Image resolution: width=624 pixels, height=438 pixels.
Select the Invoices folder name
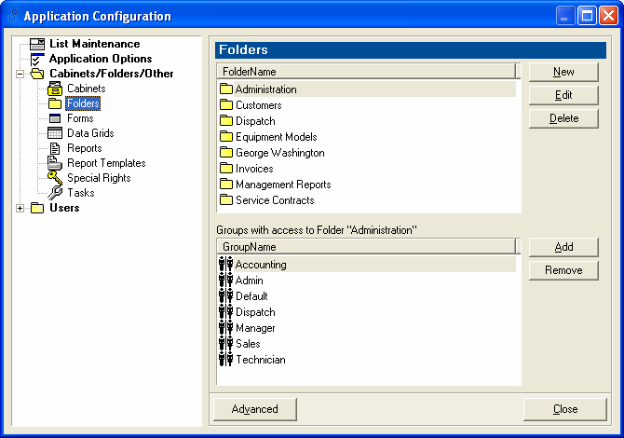point(254,169)
